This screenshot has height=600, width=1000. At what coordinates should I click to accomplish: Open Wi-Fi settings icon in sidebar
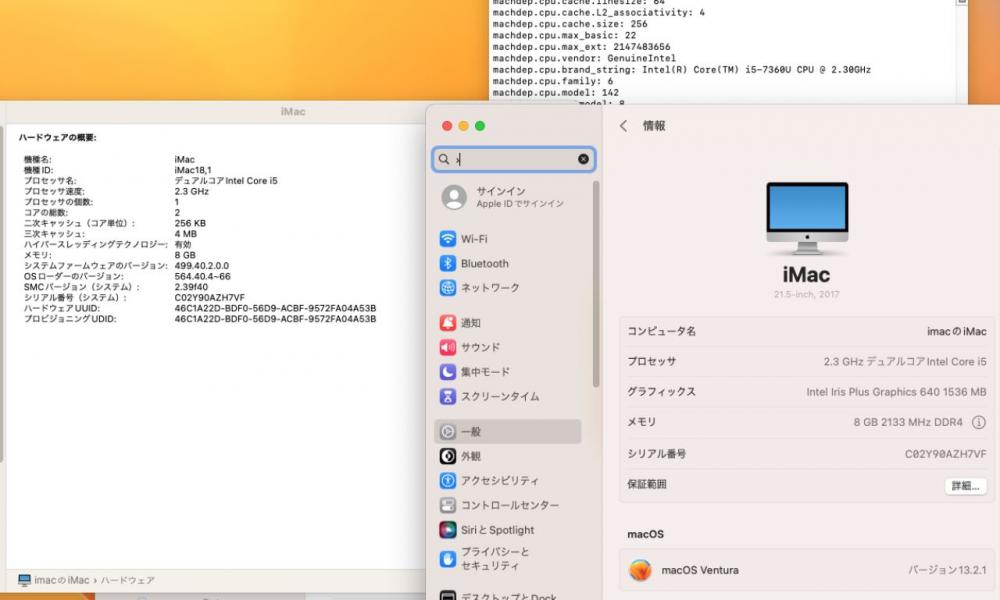448,239
